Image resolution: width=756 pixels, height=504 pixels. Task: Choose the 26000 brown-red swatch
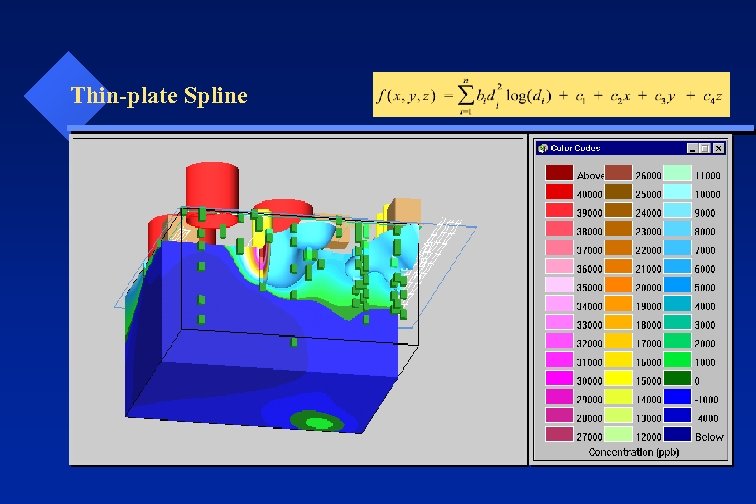tap(618, 173)
